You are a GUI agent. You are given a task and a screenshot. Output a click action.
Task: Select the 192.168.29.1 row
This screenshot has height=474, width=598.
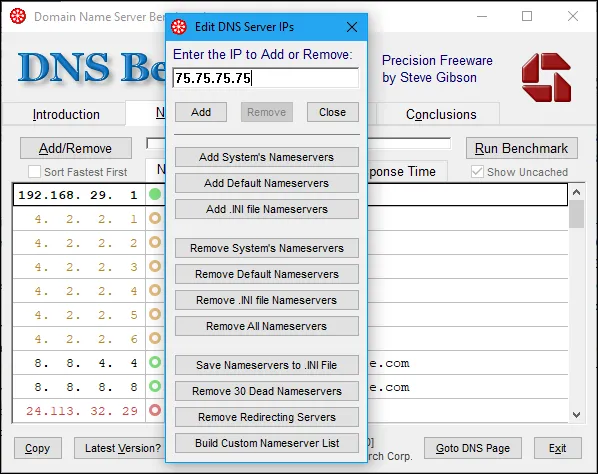[x=290, y=194]
